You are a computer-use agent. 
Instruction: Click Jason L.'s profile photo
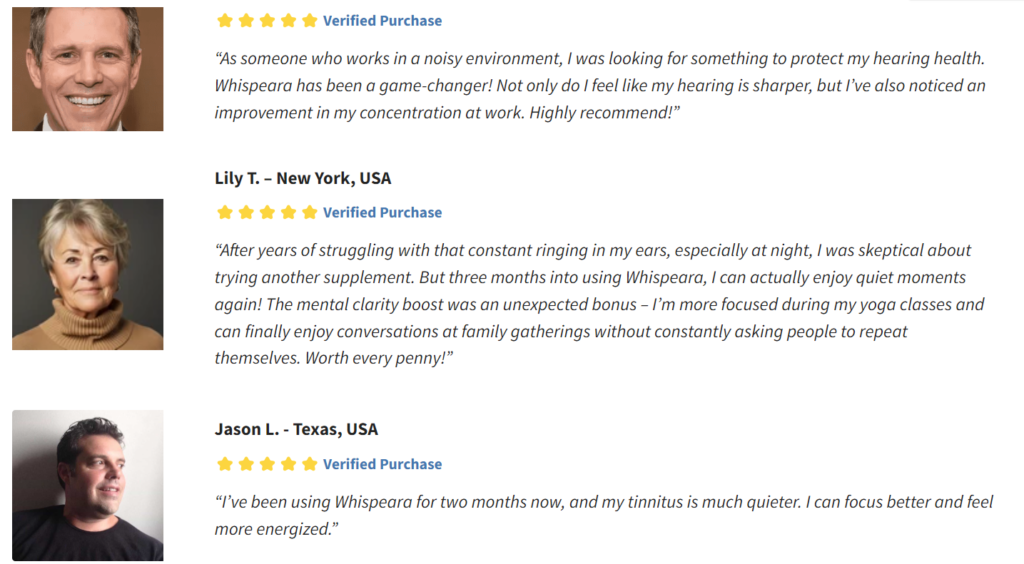[88, 485]
